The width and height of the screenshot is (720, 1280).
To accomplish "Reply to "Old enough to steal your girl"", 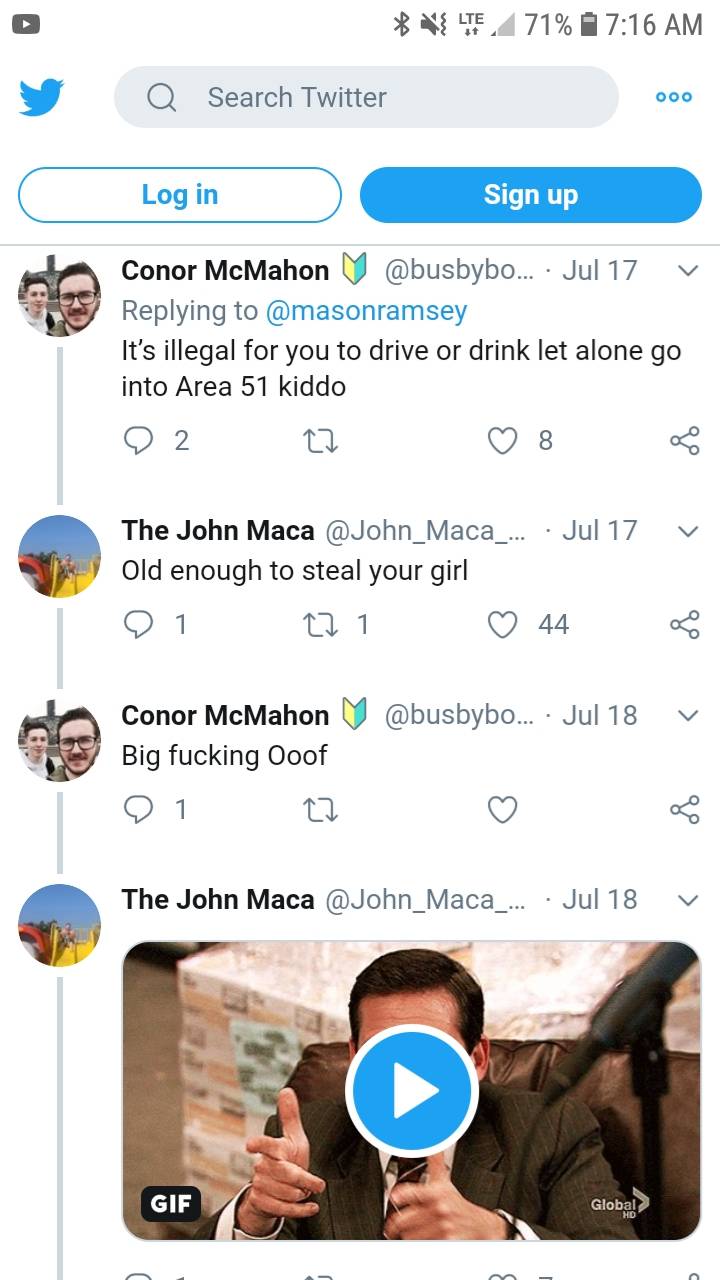I will click(x=137, y=625).
